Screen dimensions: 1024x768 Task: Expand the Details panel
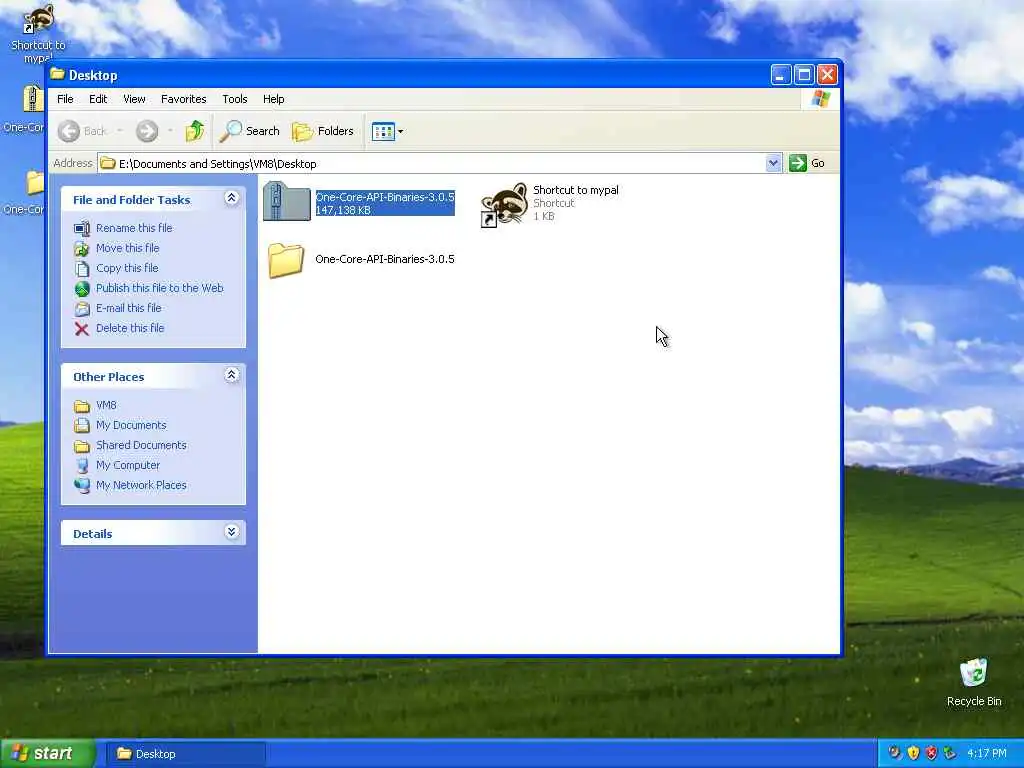[x=231, y=532]
